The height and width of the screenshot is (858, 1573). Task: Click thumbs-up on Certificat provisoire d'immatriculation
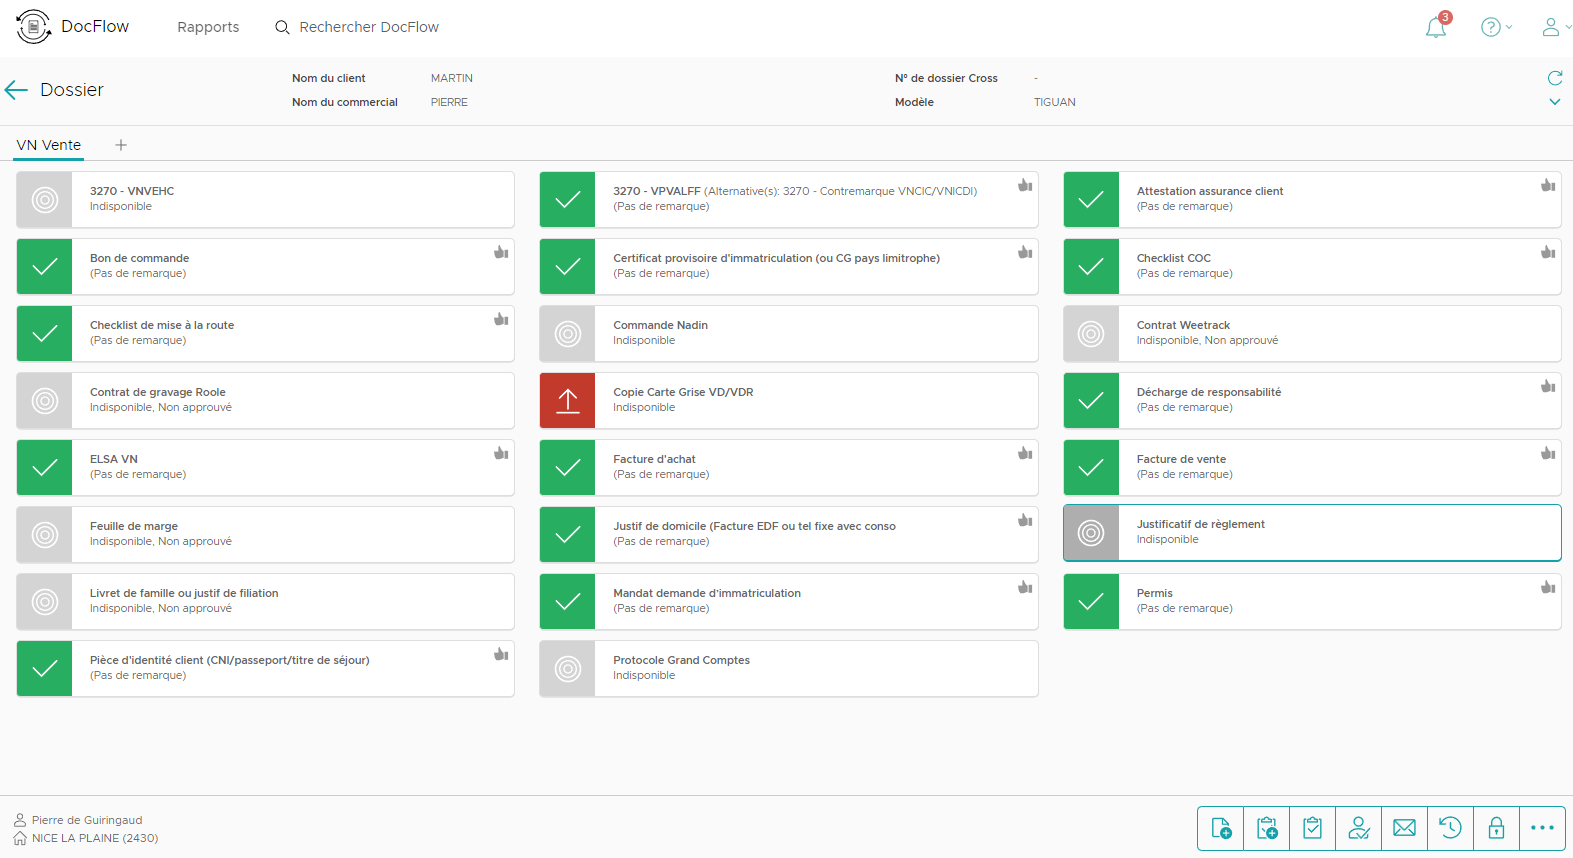[x=1025, y=252]
